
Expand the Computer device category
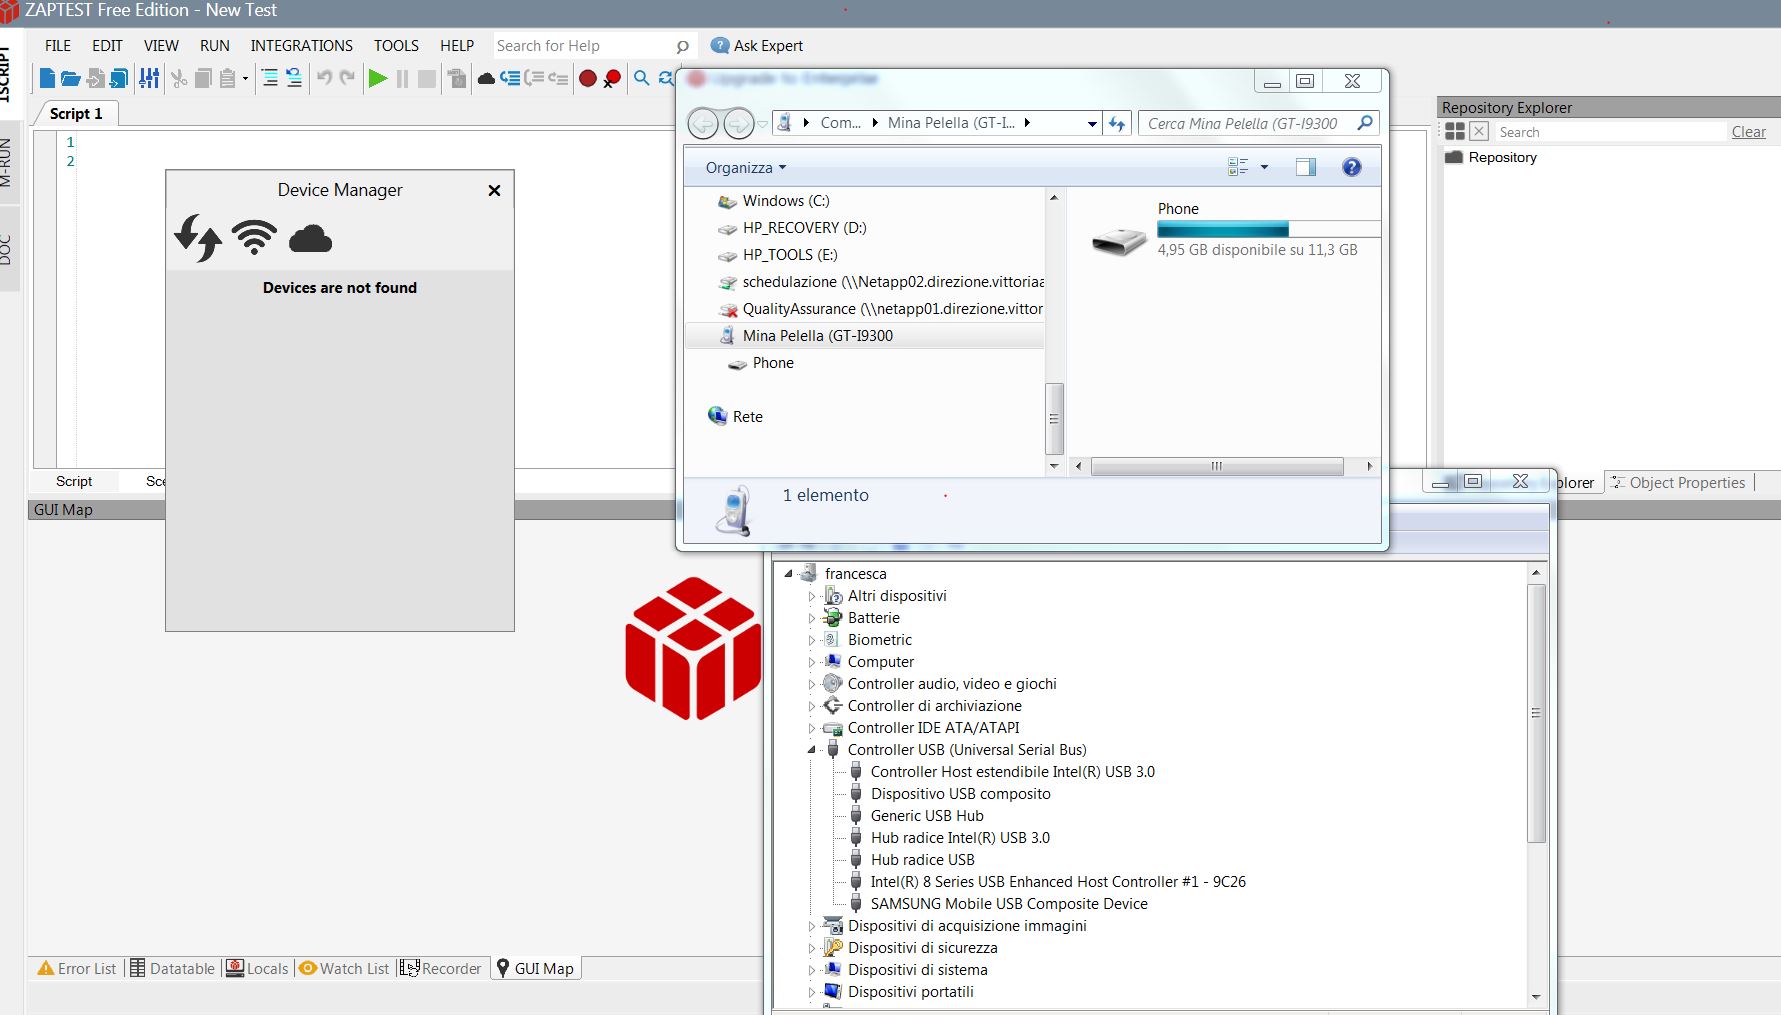pyautogui.click(x=812, y=662)
